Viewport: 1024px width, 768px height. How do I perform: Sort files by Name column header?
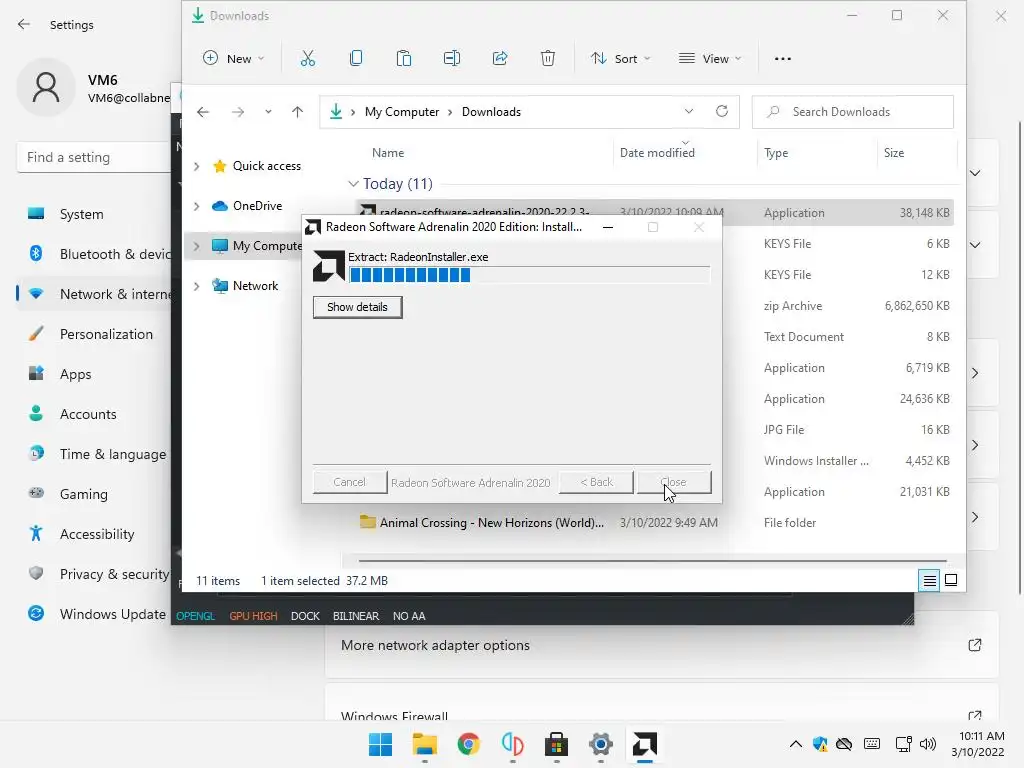point(388,153)
